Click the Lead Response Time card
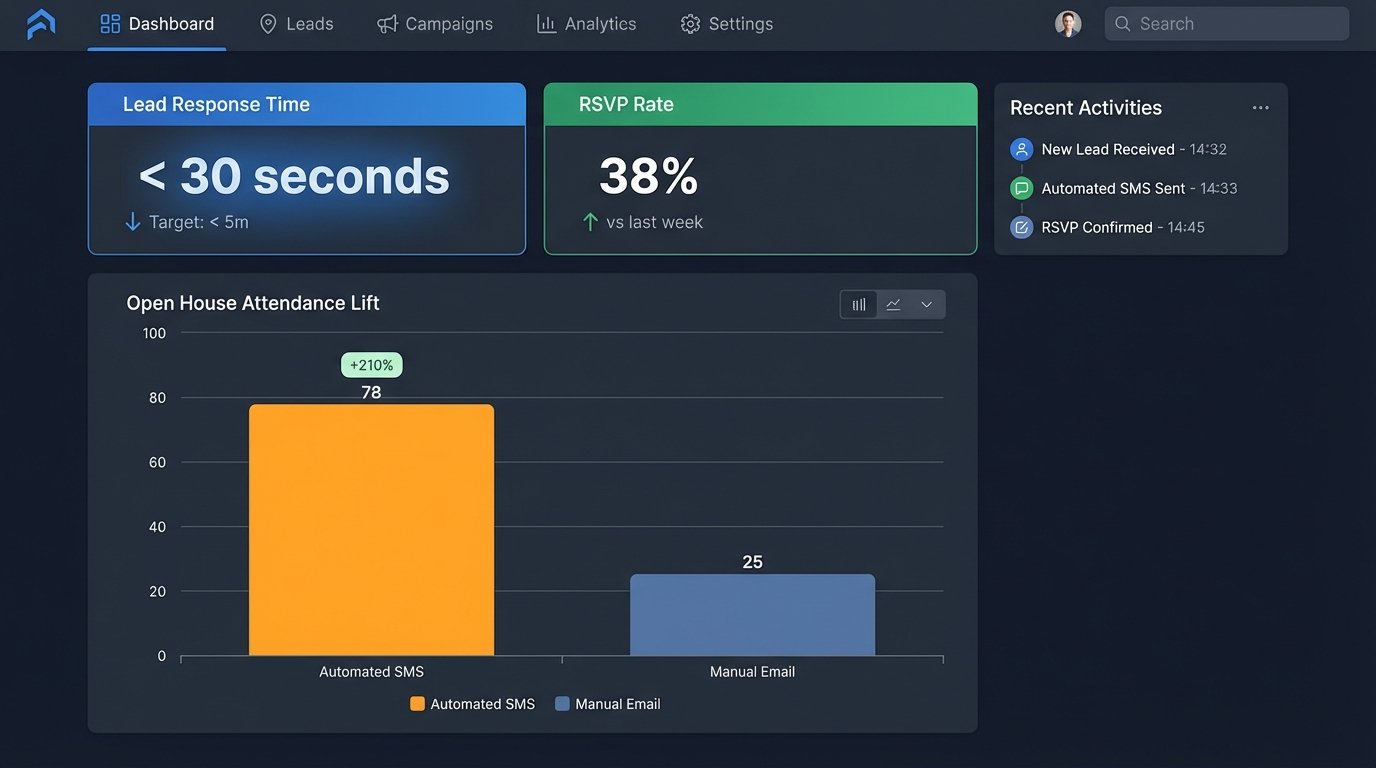 [307, 168]
